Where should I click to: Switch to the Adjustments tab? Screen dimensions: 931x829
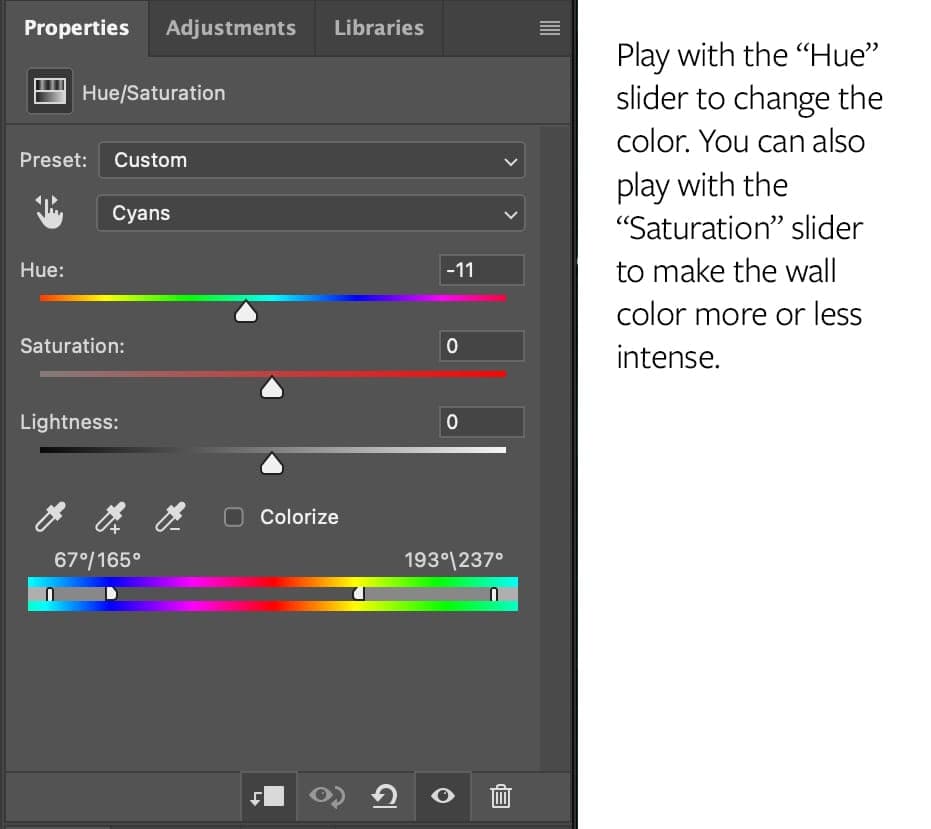coord(231,28)
